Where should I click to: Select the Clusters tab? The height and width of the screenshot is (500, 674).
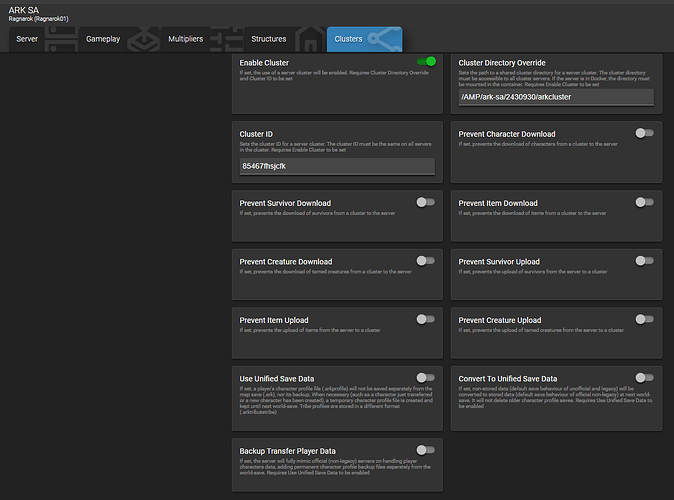pos(365,39)
